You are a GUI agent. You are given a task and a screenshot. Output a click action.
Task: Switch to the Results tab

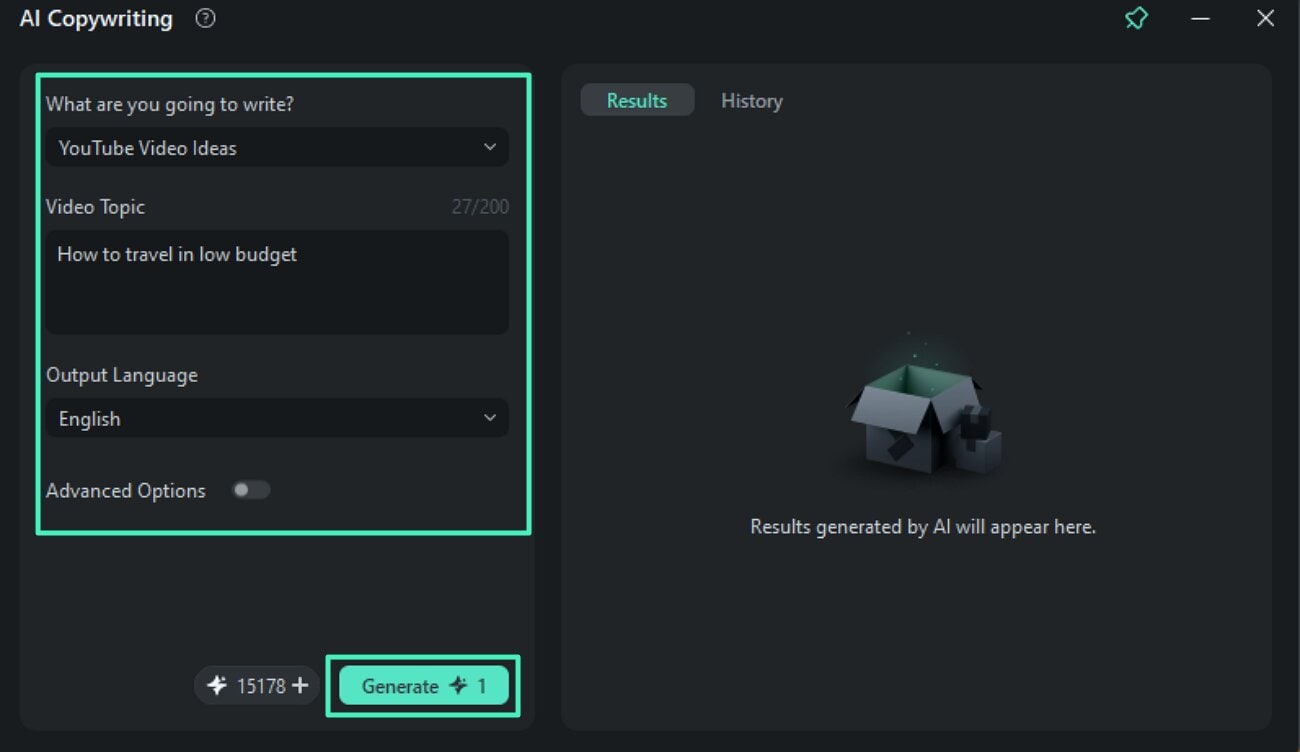pos(637,100)
